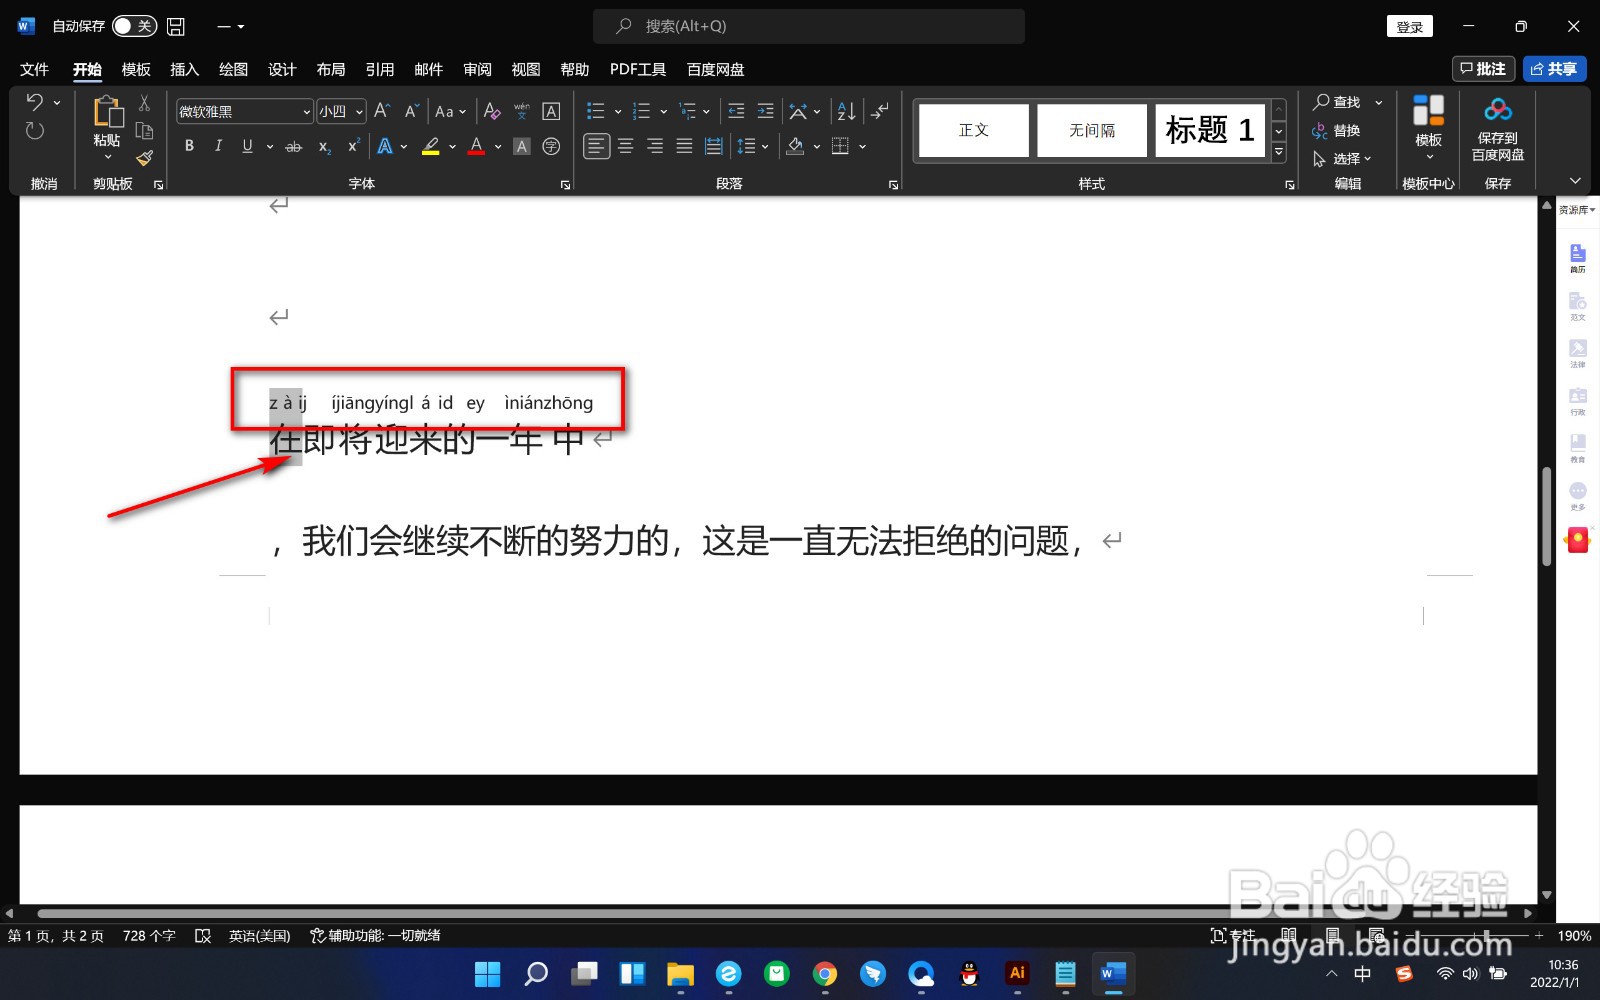The image size is (1600, 1000).
Task: Click the Copy icon
Action: pyautogui.click(x=144, y=131)
